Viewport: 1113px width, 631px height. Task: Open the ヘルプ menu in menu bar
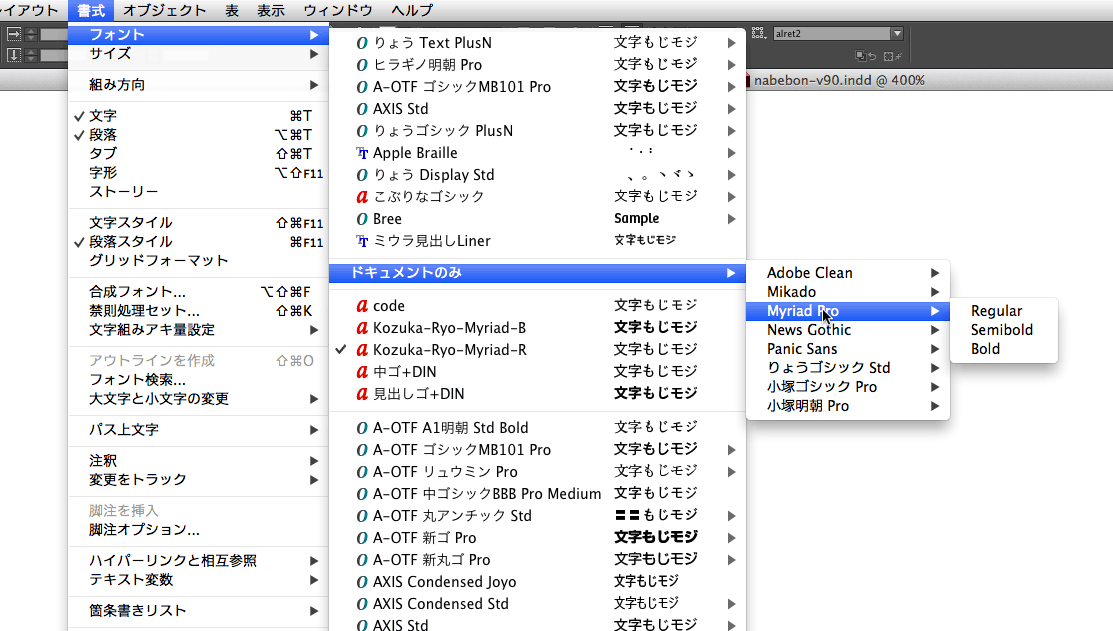pos(412,11)
